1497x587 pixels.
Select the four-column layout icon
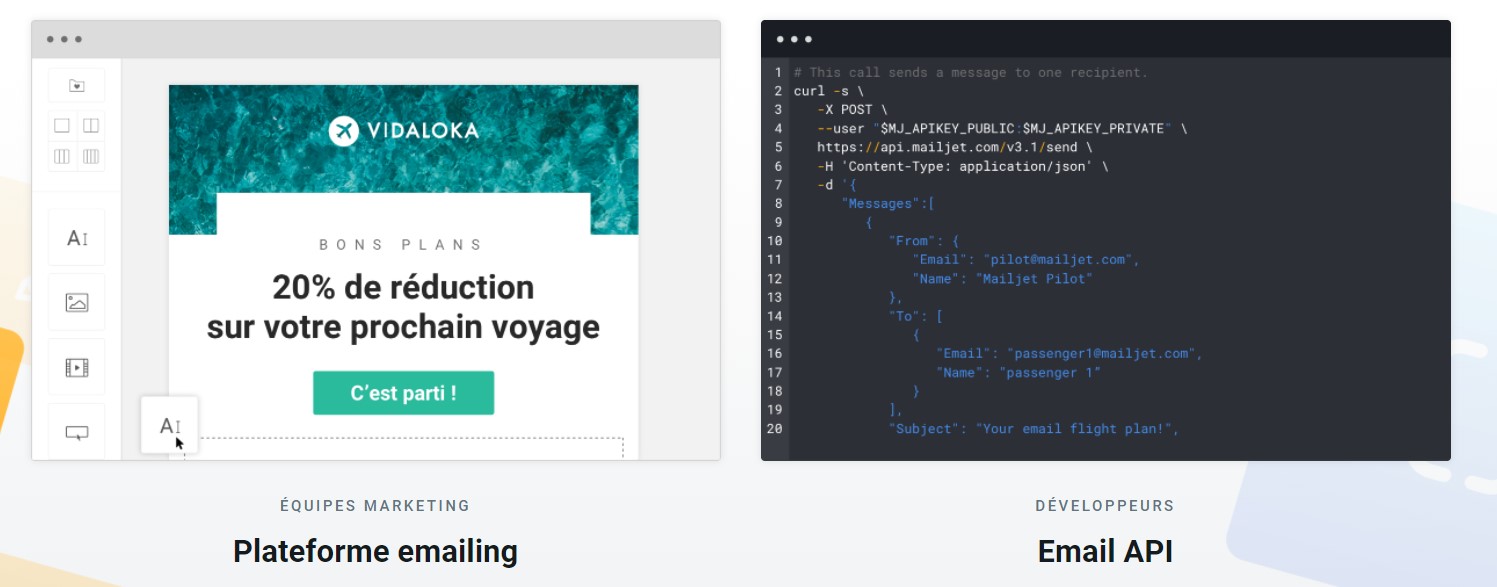91,156
